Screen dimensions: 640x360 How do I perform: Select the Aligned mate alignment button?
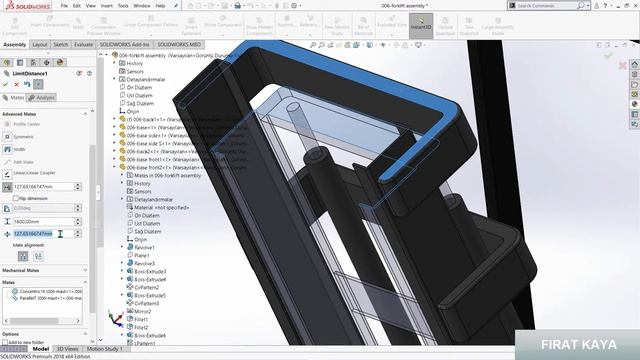23,256
